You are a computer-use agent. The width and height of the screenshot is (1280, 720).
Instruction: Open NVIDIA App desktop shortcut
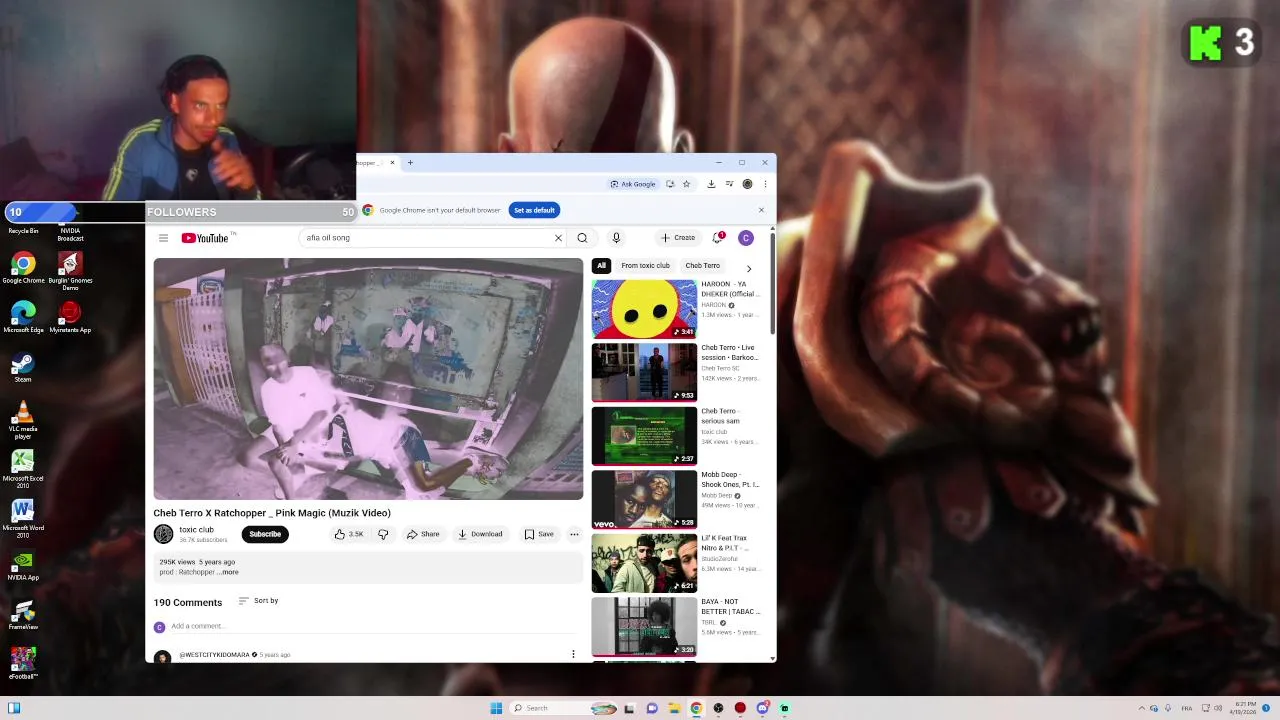click(23, 565)
